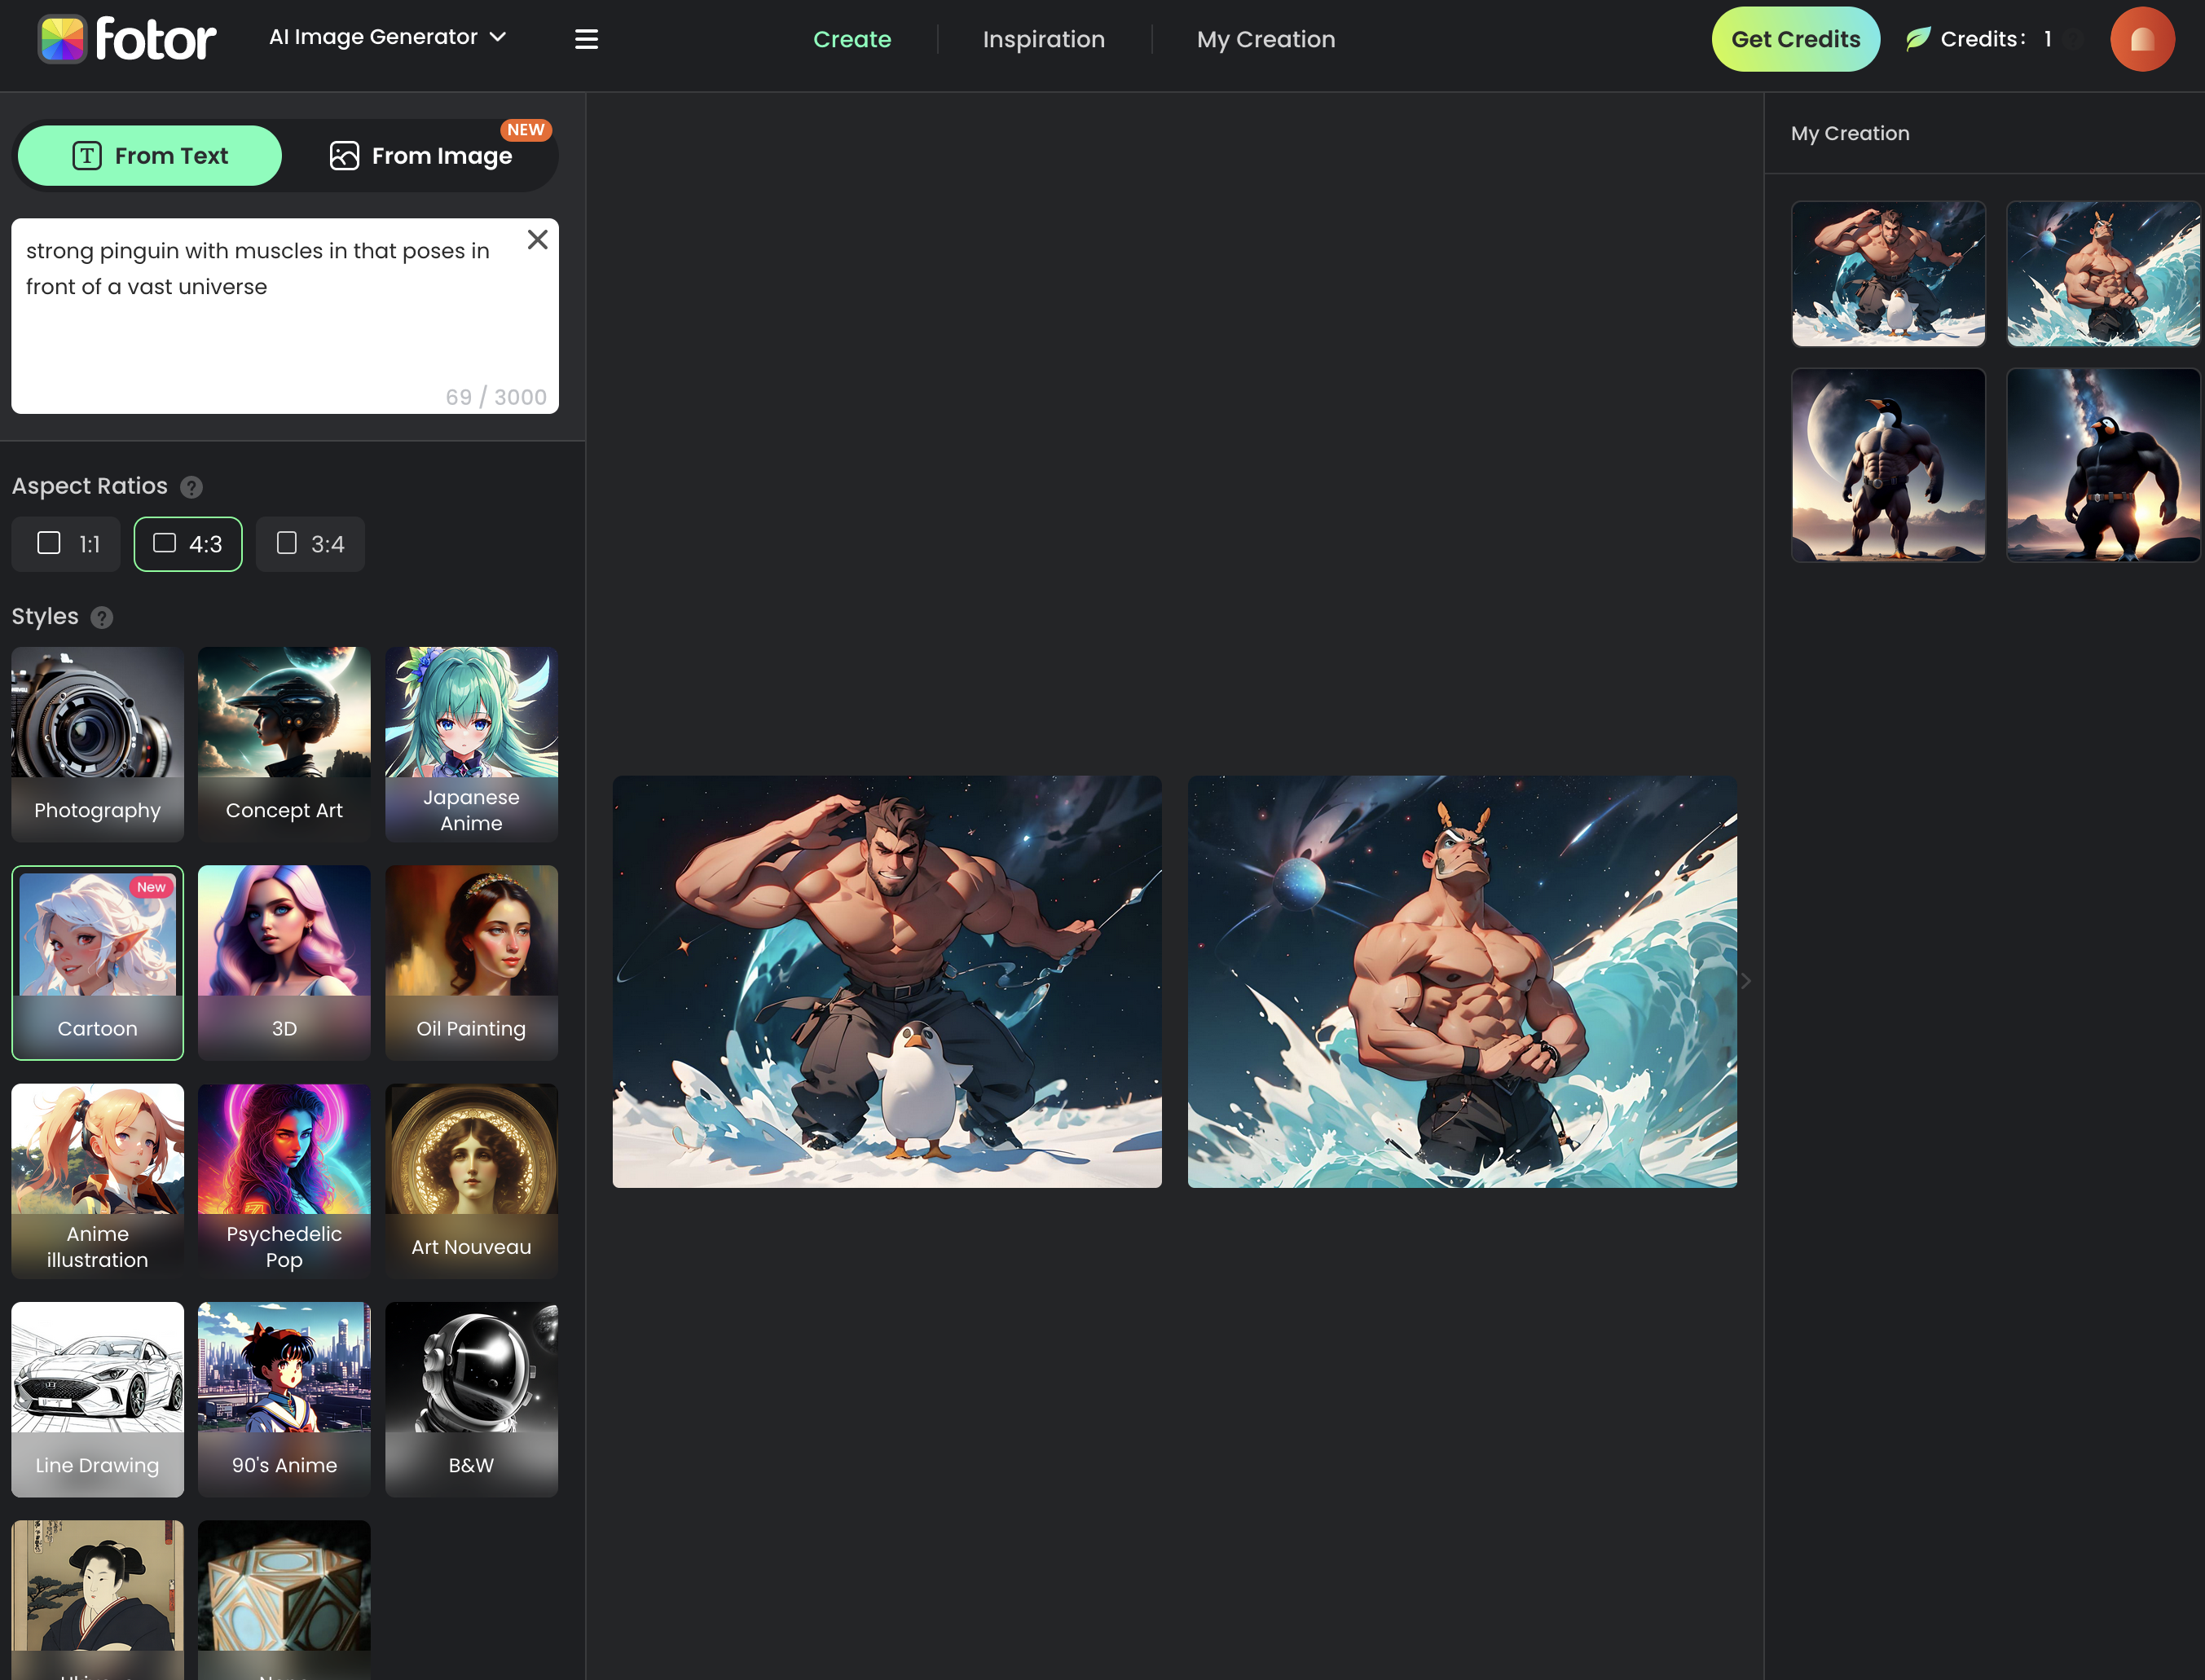This screenshot has width=2205, height=1680.
Task: Expand the AI Image Generator dropdown
Action: coord(388,37)
